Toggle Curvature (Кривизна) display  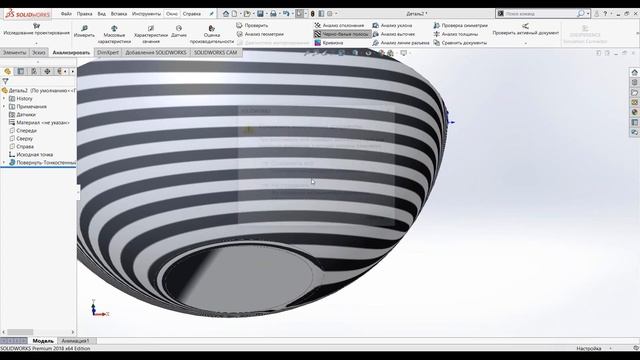[x=329, y=42]
